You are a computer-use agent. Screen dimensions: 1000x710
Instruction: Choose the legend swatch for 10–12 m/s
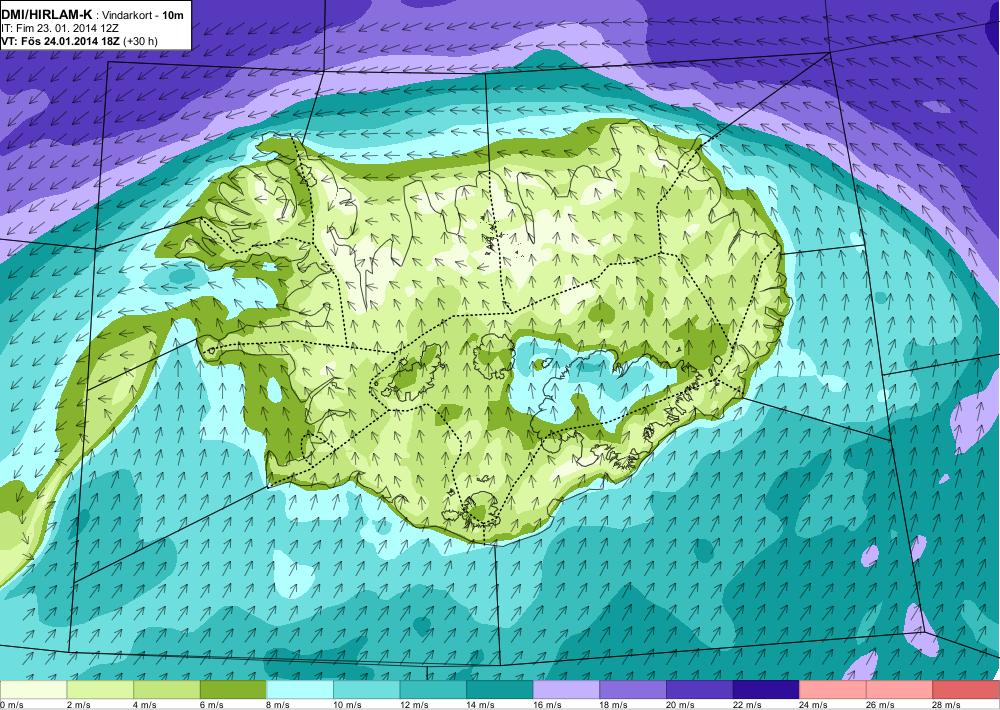pos(366,690)
